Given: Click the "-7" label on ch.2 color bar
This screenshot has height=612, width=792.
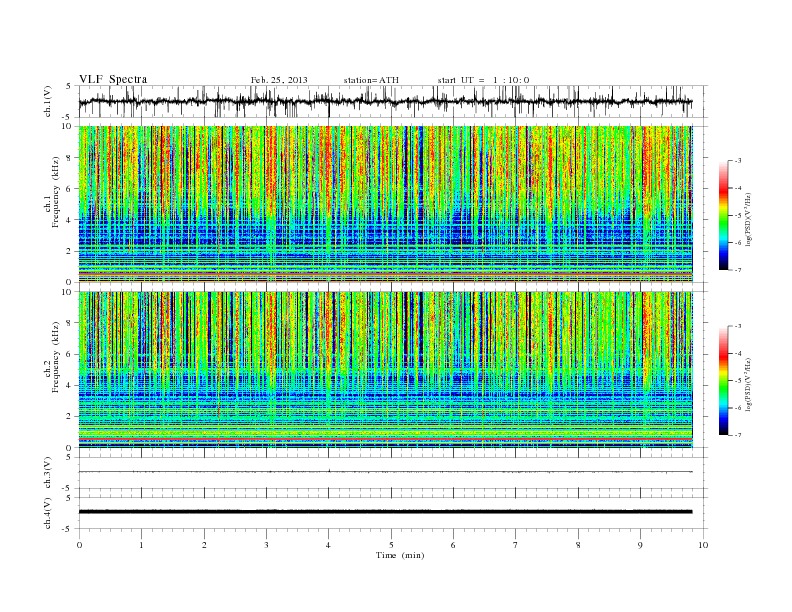Looking at the screenshot, I should coord(738,435).
